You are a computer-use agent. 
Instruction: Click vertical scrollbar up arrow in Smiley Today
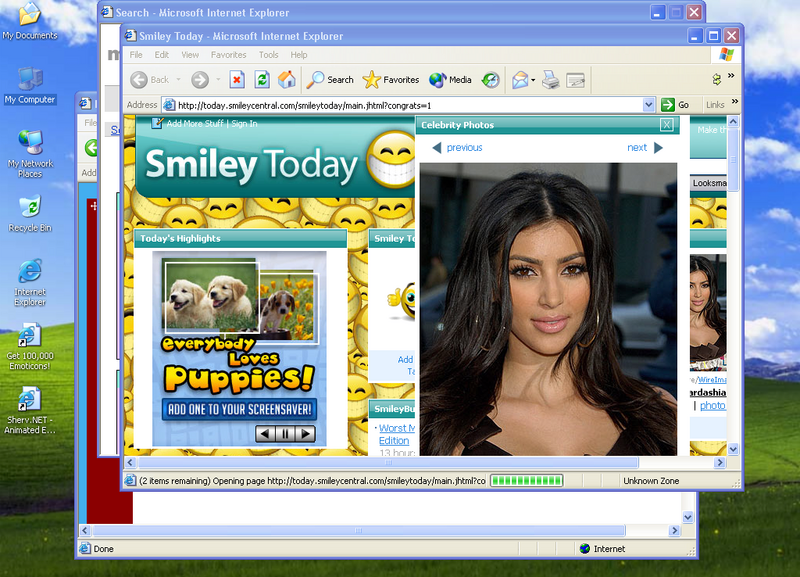pos(733,121)
